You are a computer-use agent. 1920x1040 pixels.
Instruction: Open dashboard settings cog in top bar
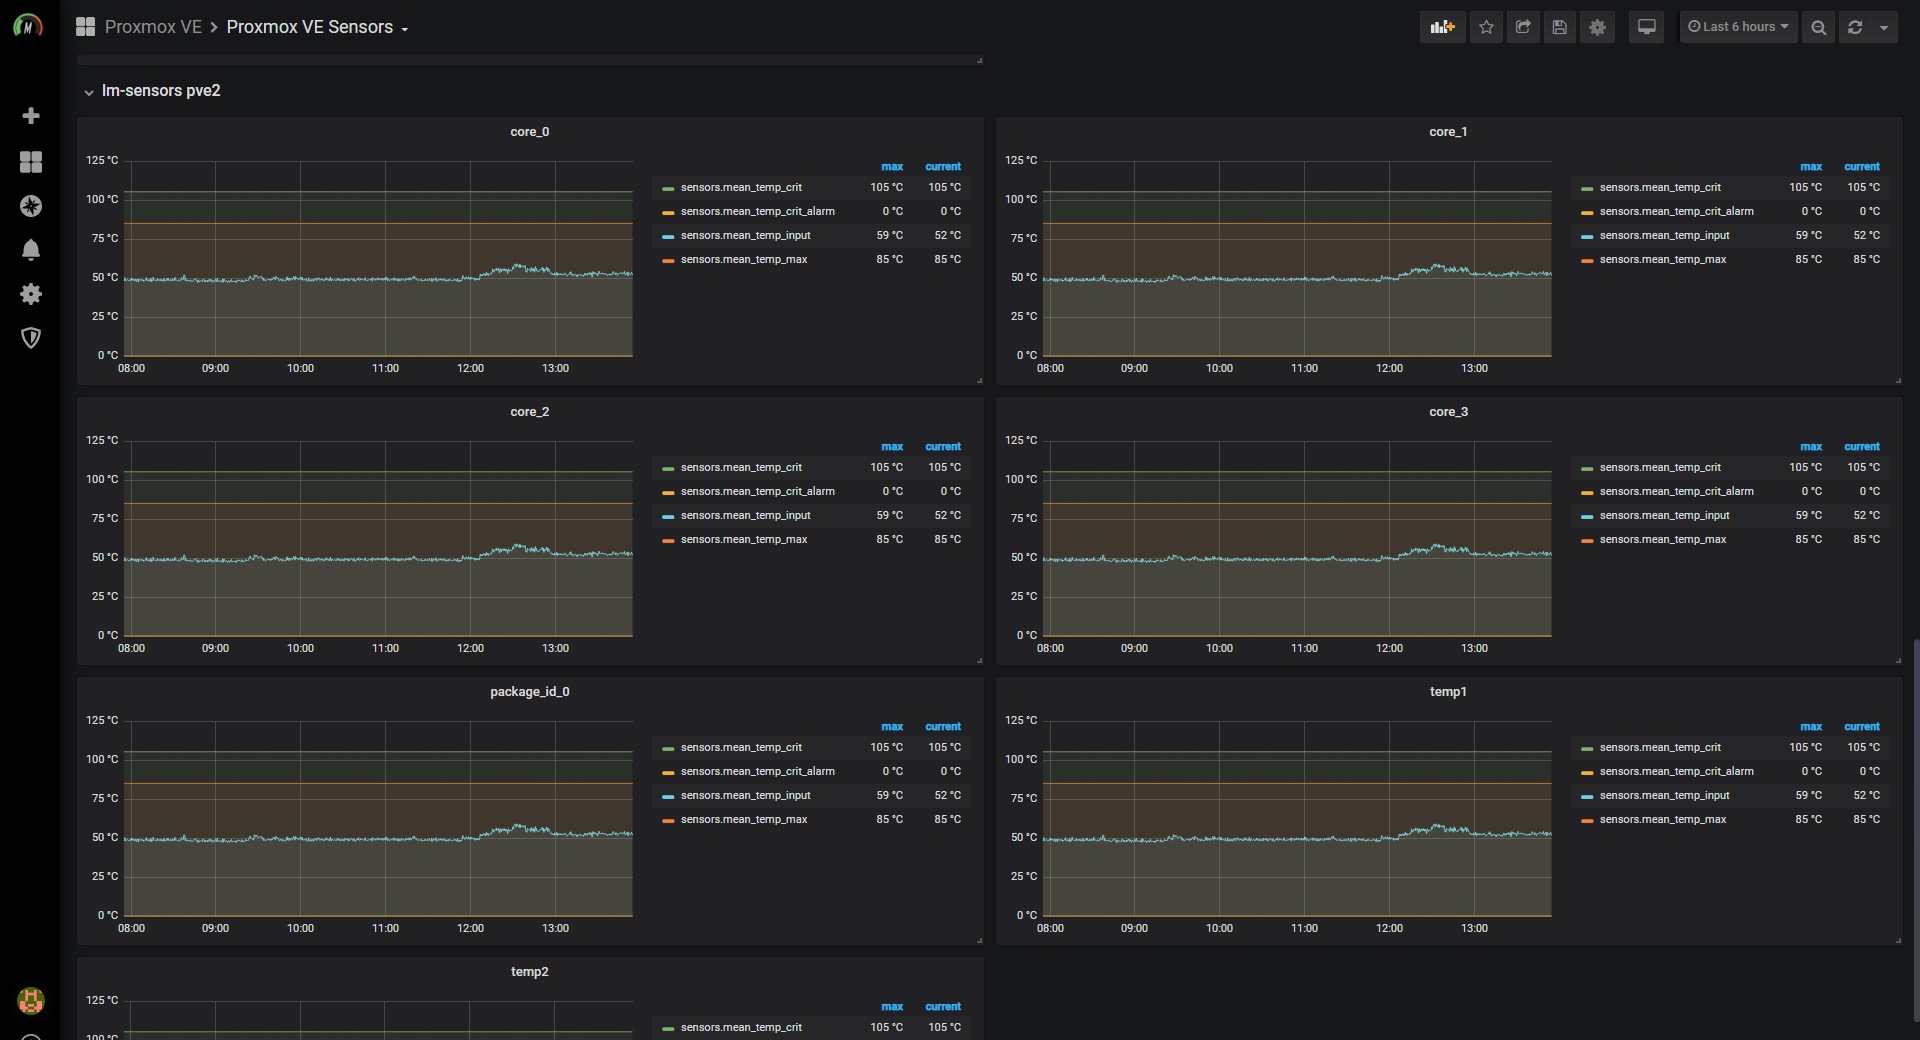pyautogui.click(x=1597, y=27)
